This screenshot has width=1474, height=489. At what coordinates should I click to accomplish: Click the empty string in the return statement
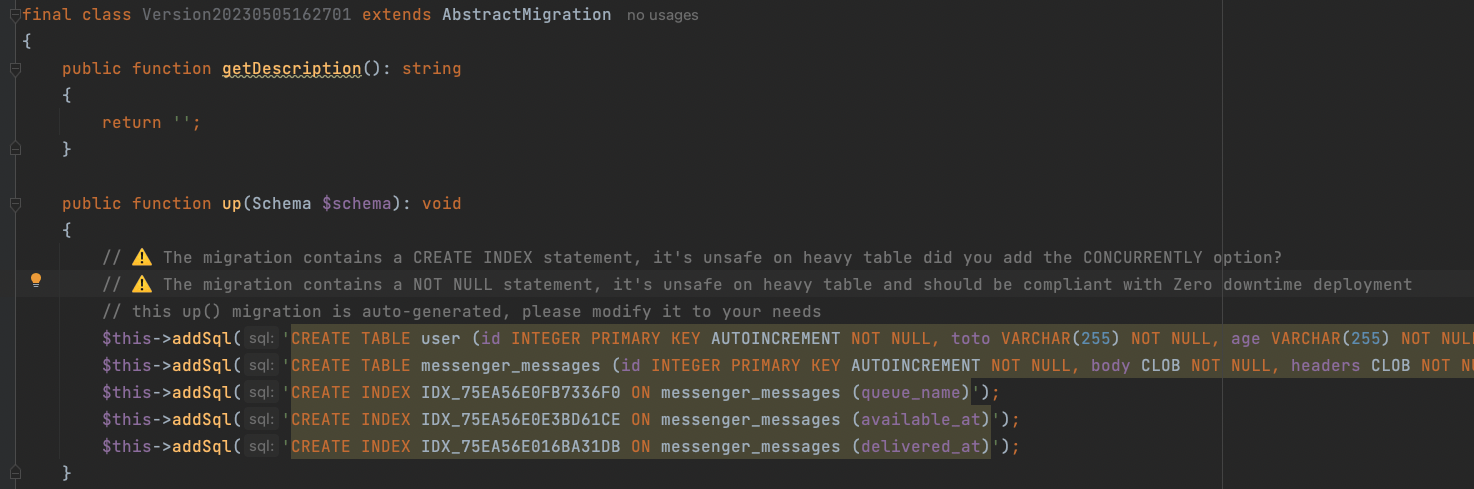pyautogui.click(x=181, y=123)
